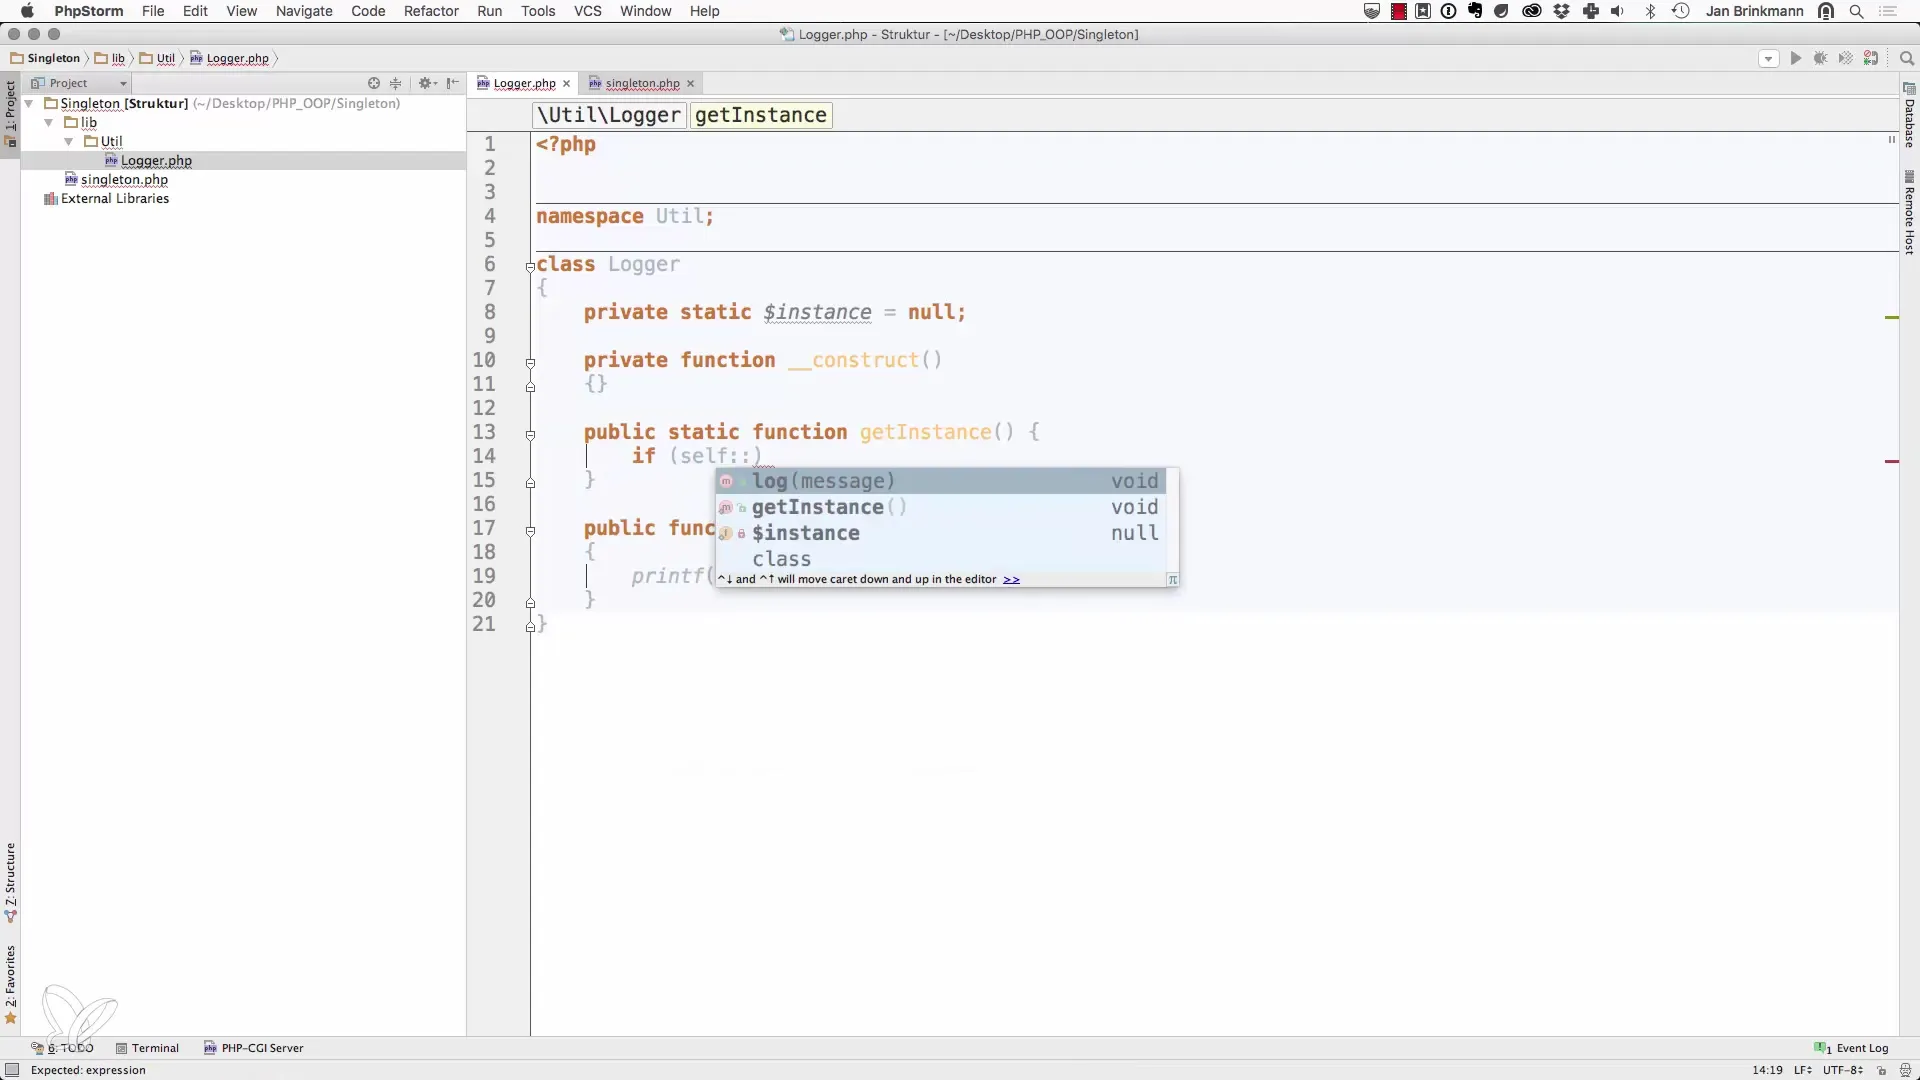Toggle listening for PHP debug connections
The height and width of the screenshot is (1080, 1920).
click(1871, 59)
